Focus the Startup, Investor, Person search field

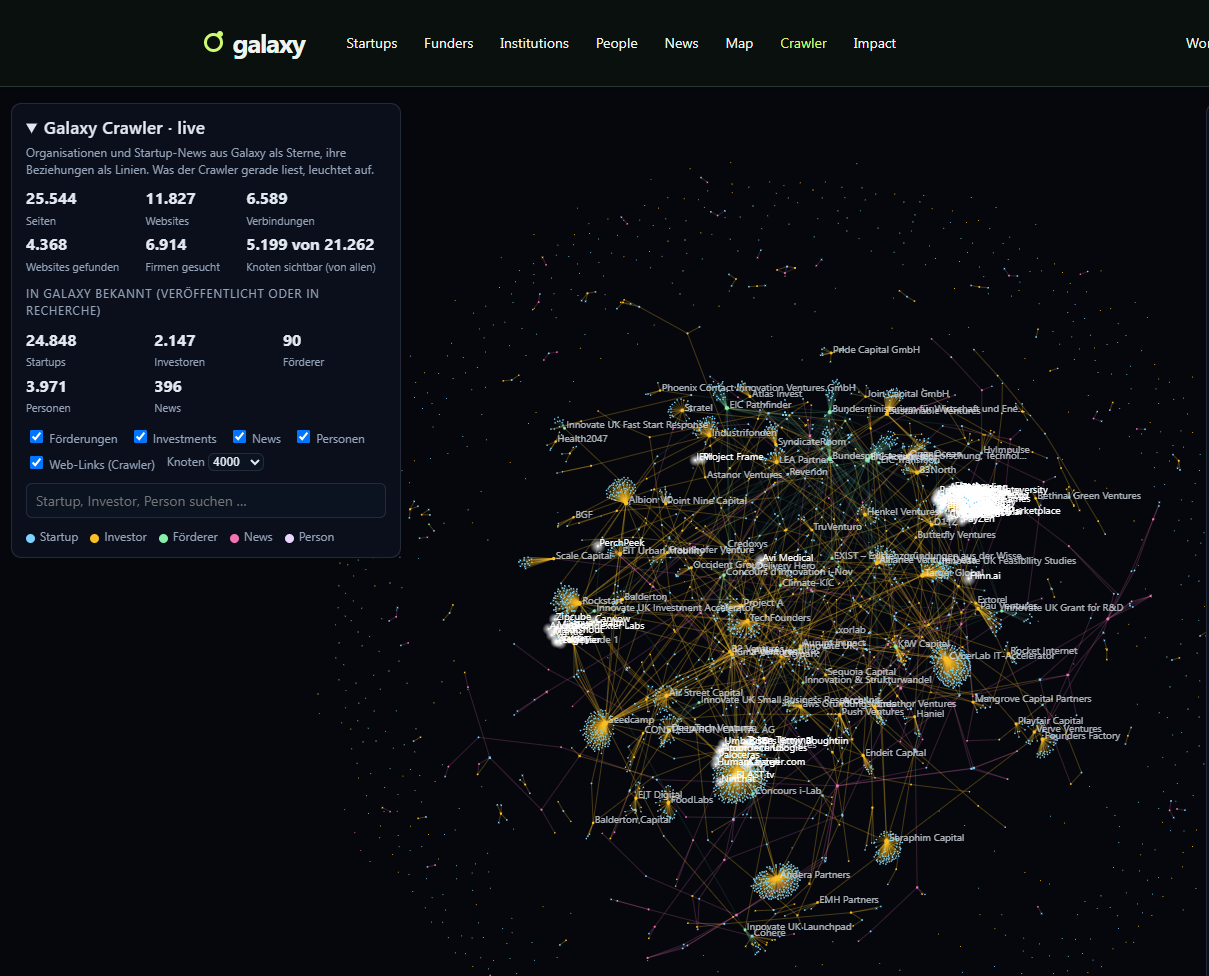coord(206,501)
